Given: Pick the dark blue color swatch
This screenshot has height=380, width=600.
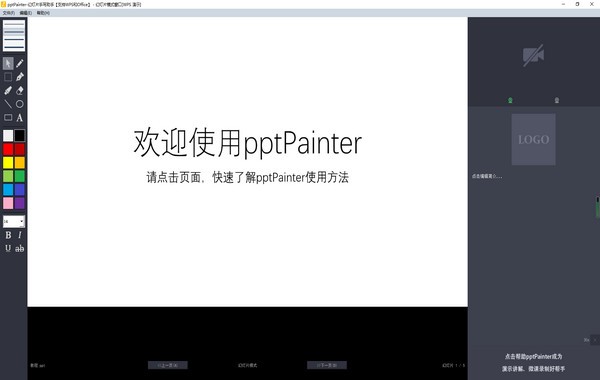Looking at the screenshot, I should tap(20, 189).
